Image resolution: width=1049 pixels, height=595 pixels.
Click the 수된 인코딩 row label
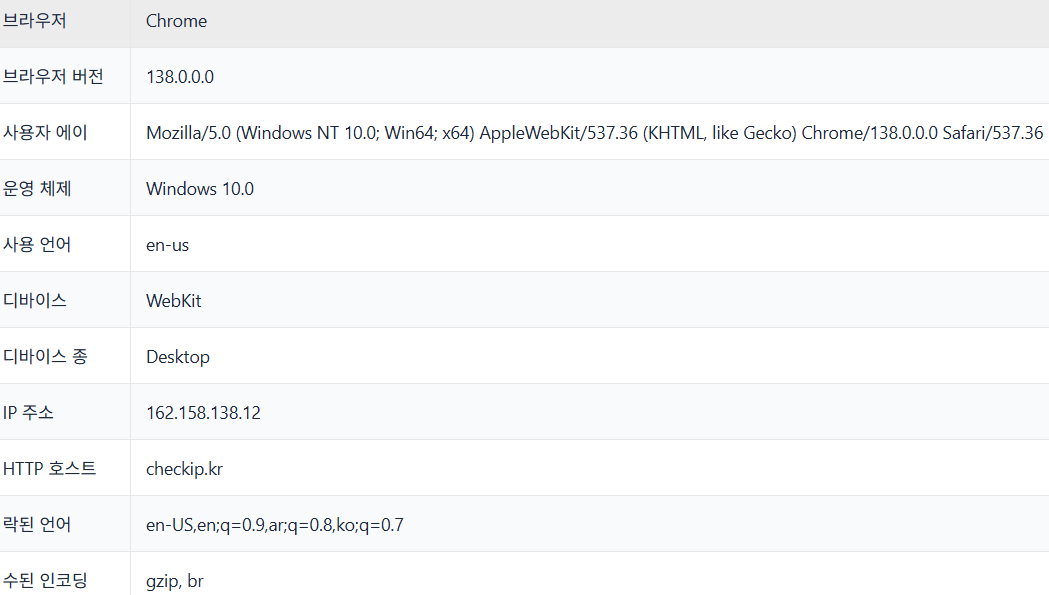pos(45,580)
